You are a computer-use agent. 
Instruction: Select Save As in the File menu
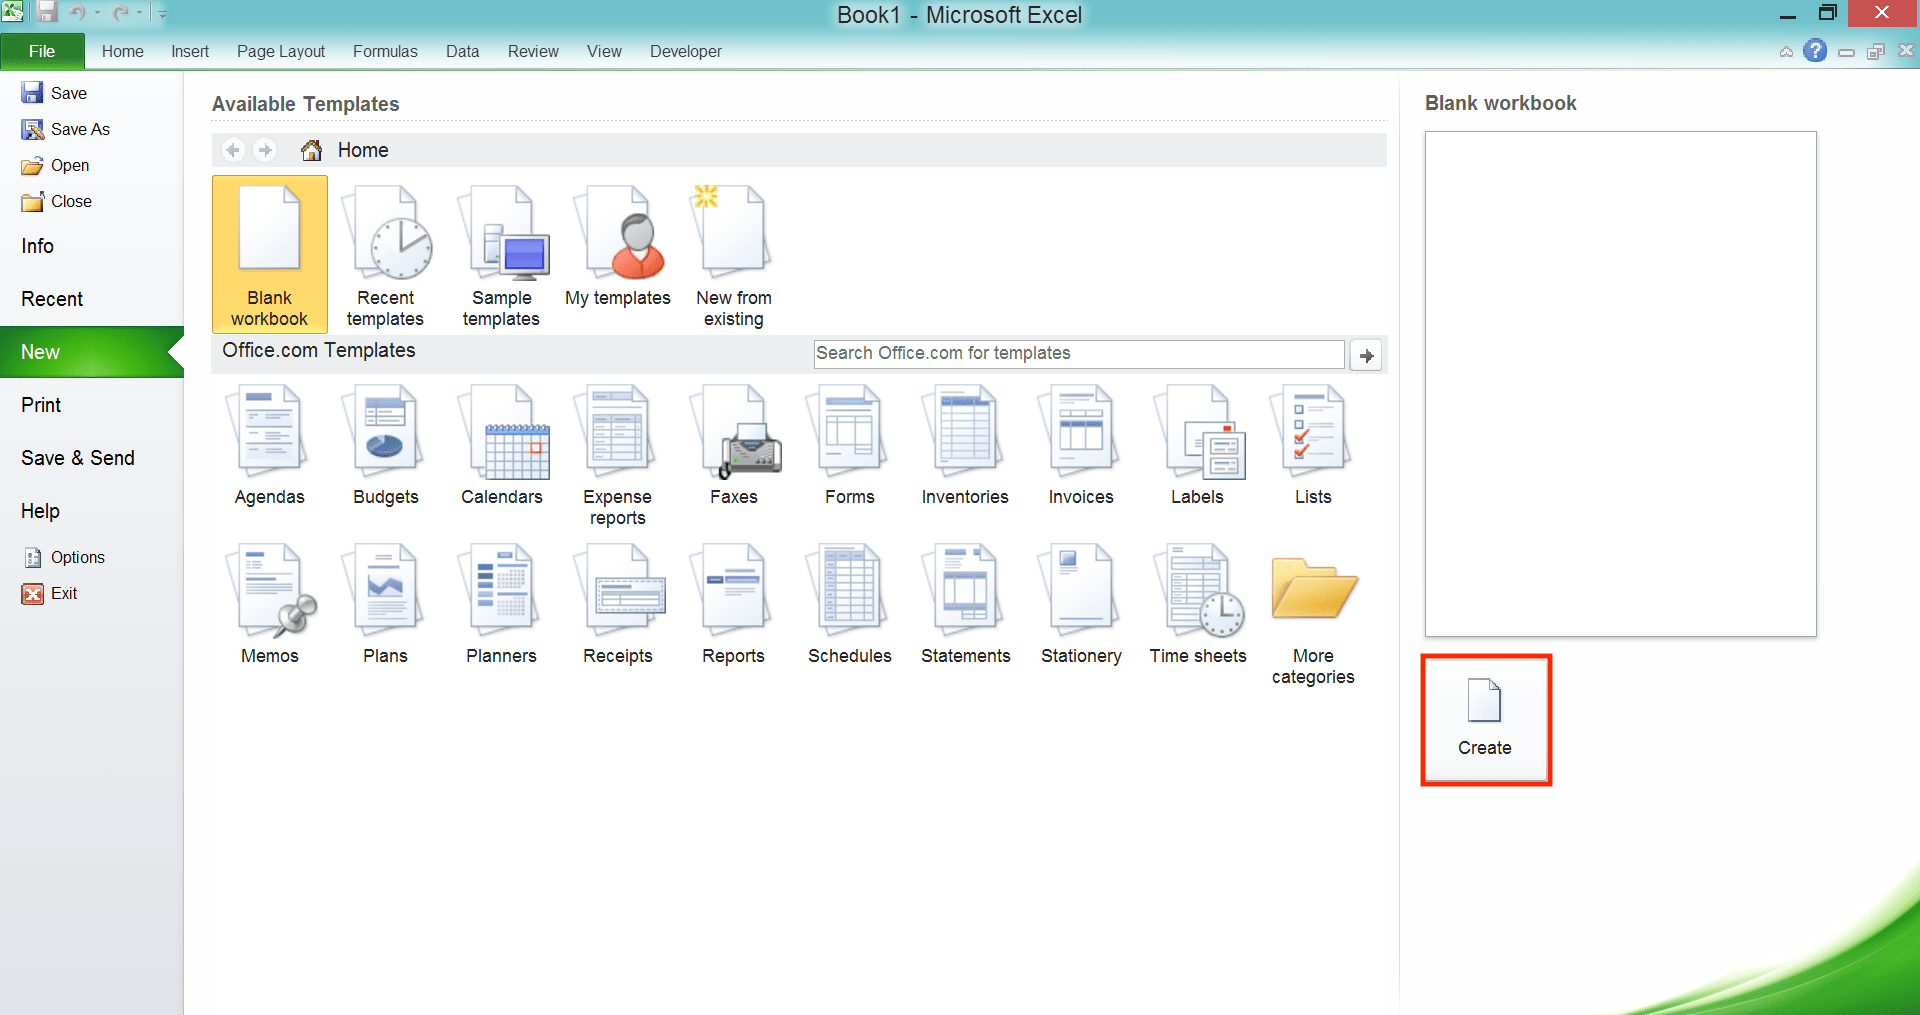click(x=80, y=129)
